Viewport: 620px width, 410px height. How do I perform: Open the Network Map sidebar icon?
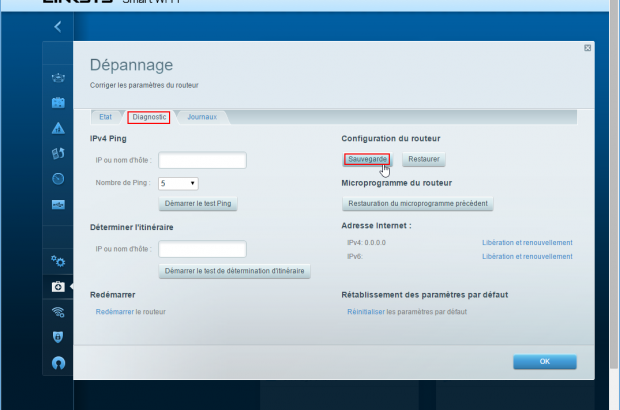[x=58, y=76]
